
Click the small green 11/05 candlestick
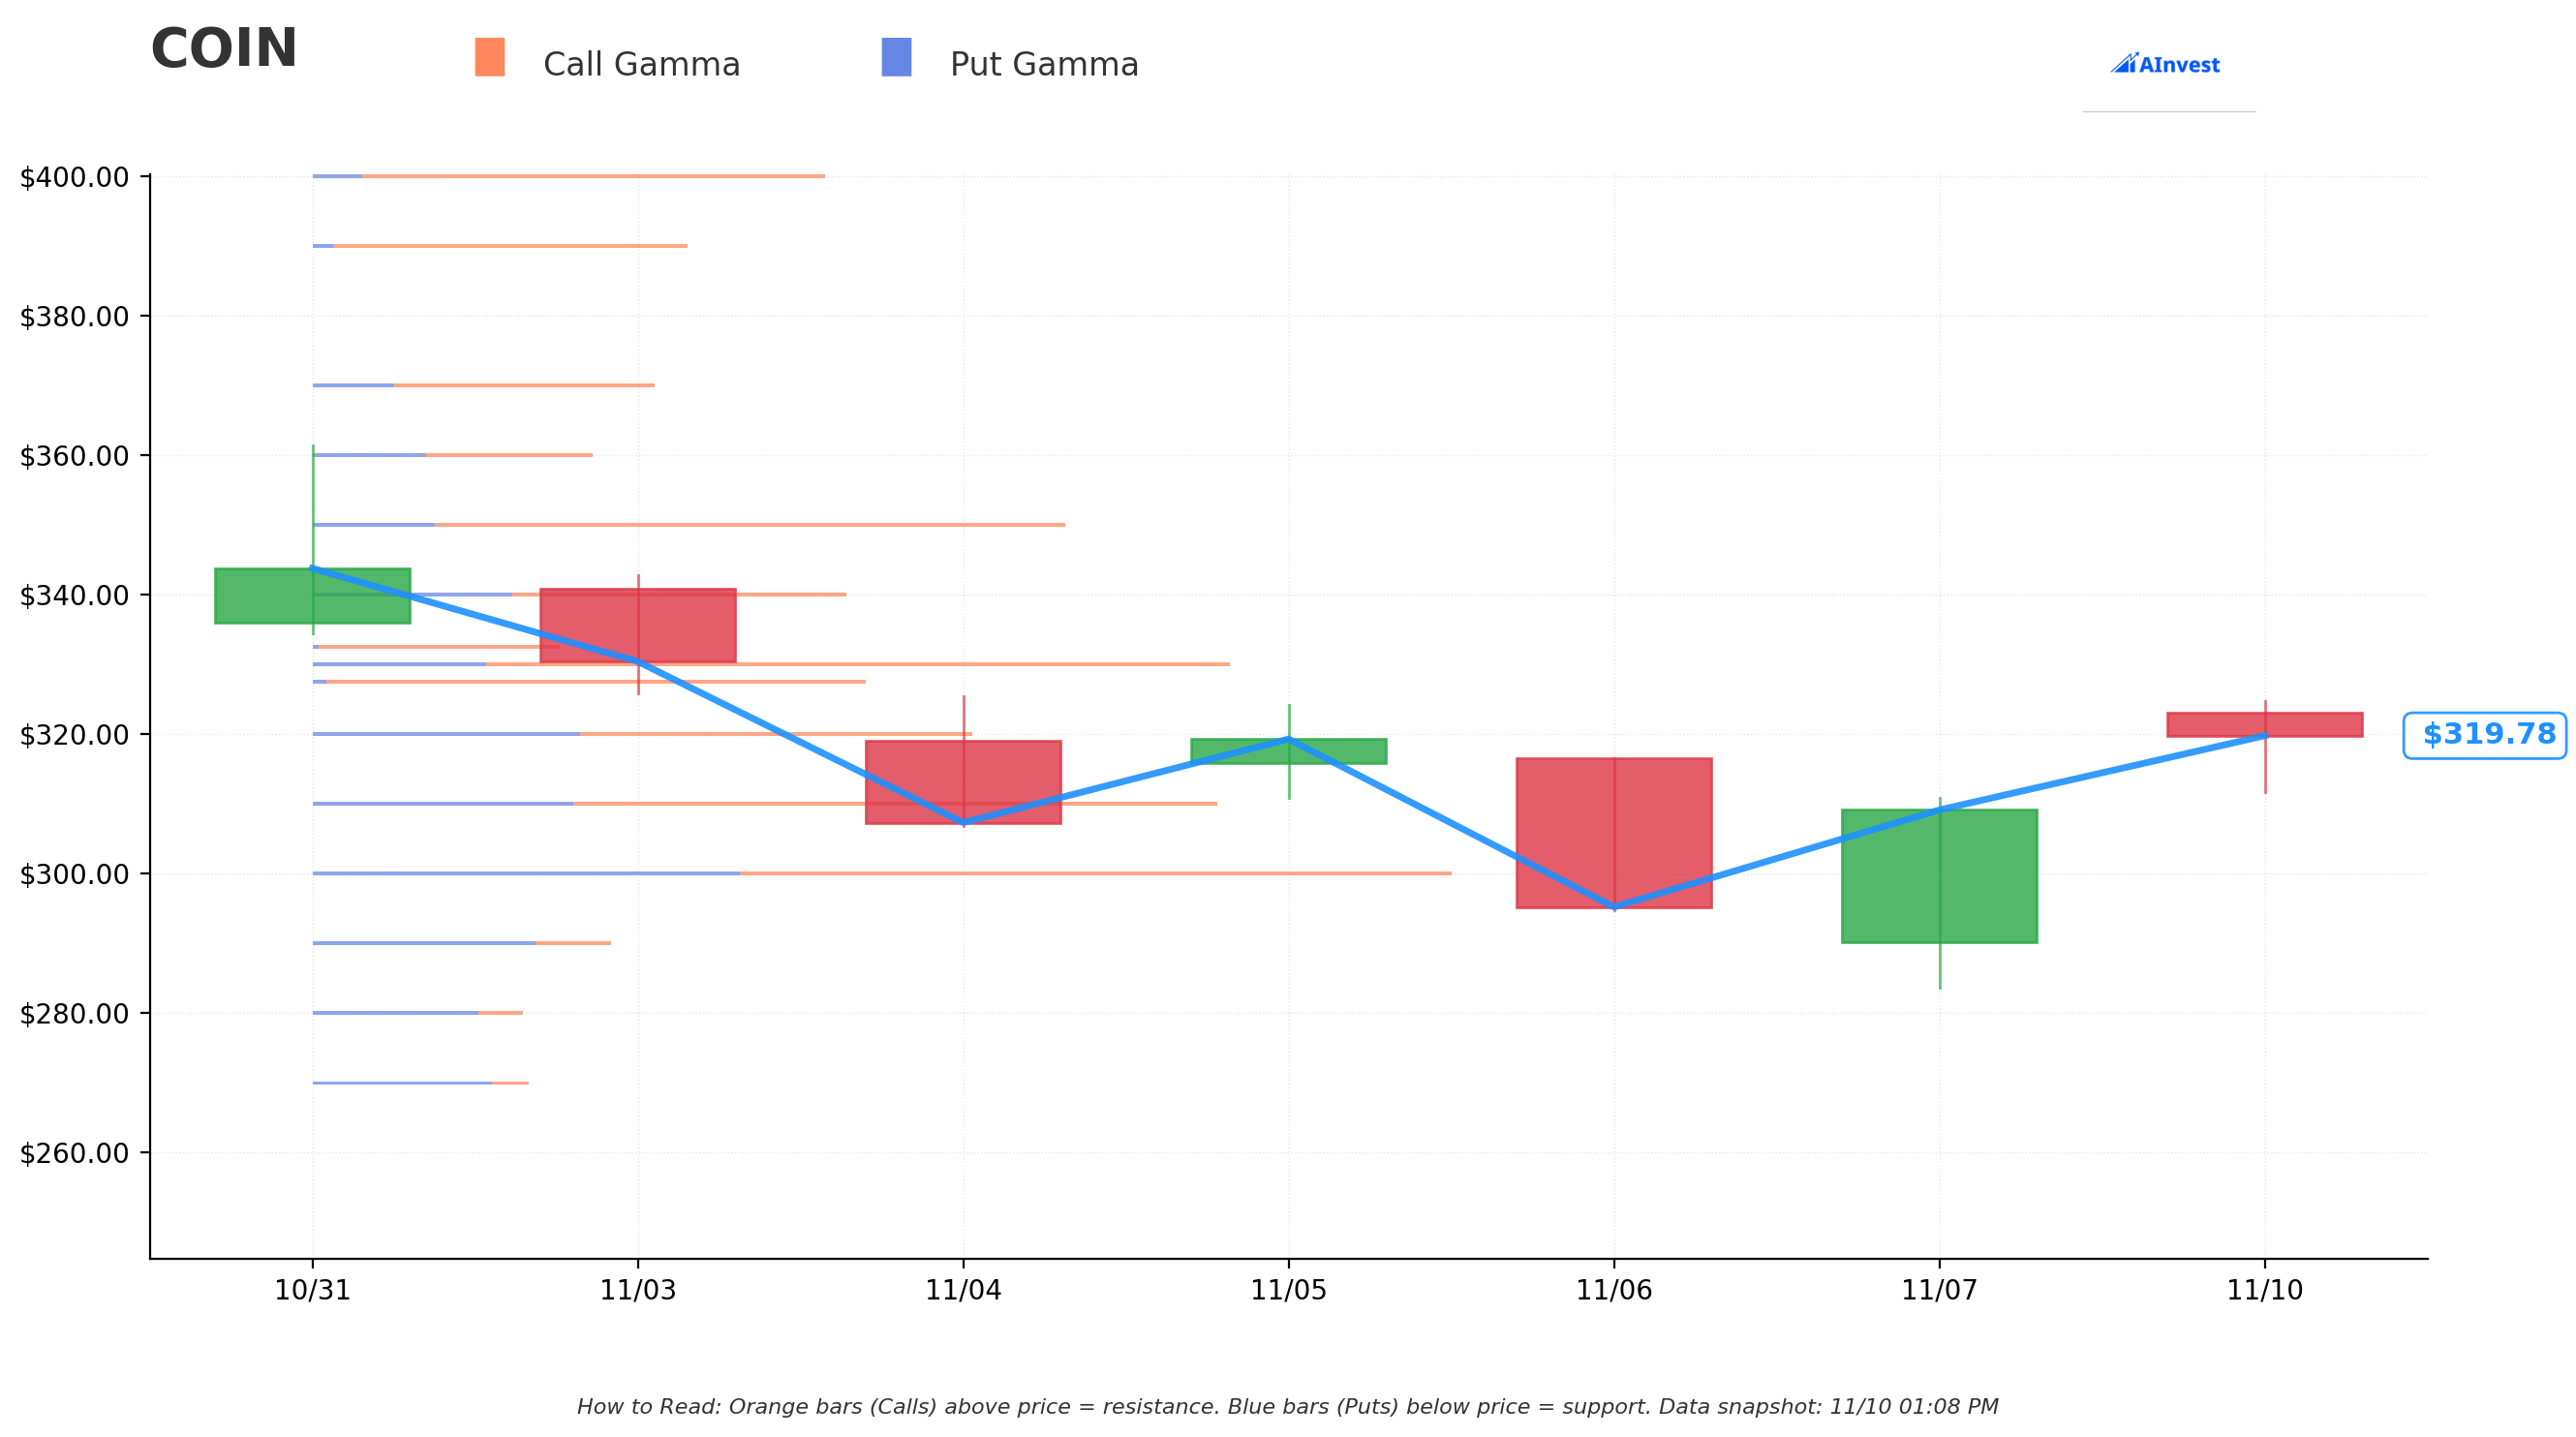coord(1288,751)
